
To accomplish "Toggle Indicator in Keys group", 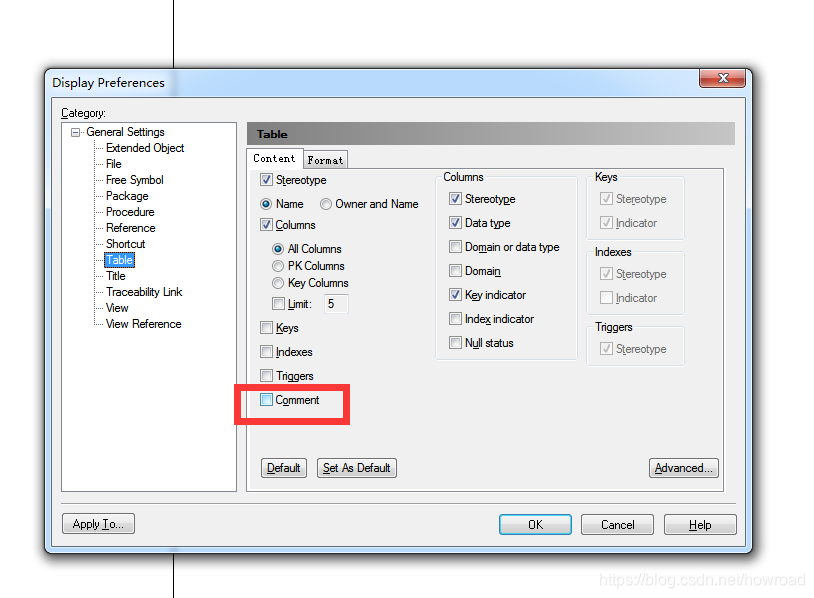I will (x=606, y=223).
